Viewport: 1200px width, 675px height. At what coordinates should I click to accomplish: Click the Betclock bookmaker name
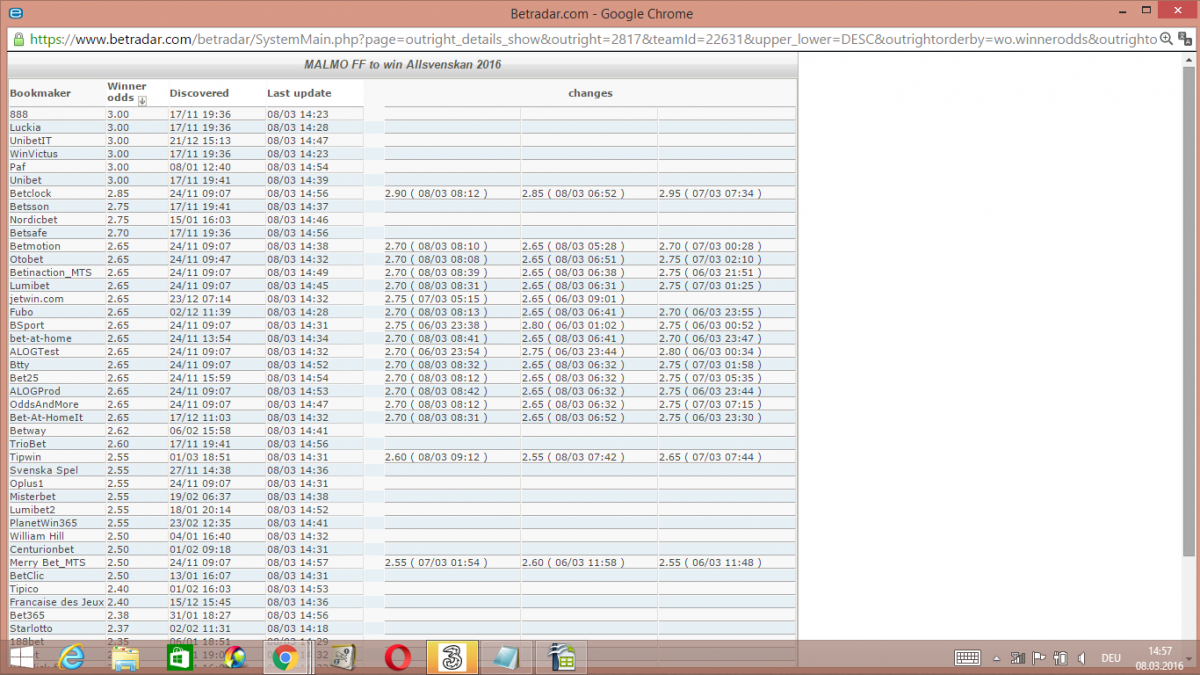(30, 193)
